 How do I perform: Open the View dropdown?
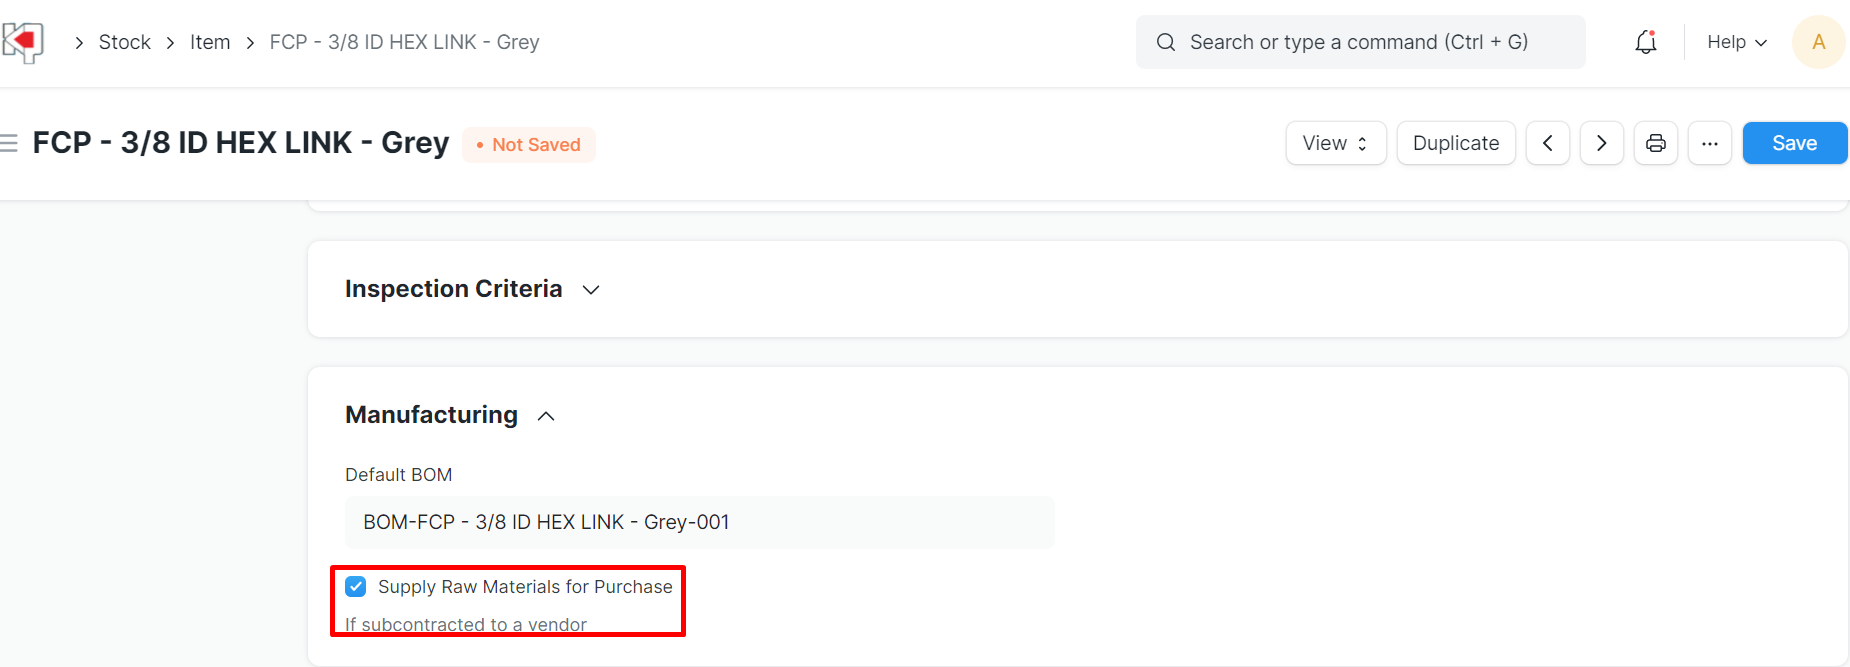pyautogui.click(x=1335, y=143)
